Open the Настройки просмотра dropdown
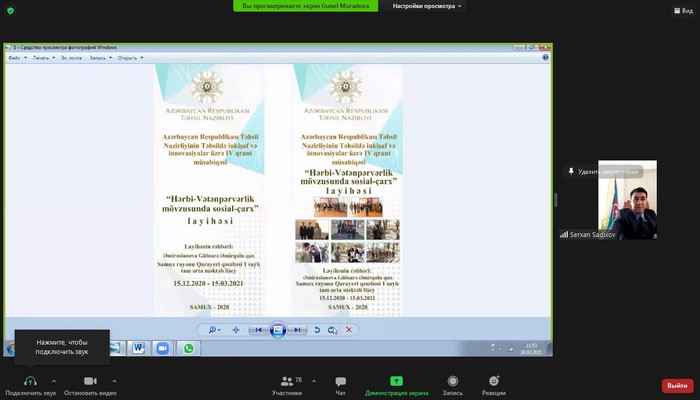Viewport: 700px width, 400px height. [428, 6]
